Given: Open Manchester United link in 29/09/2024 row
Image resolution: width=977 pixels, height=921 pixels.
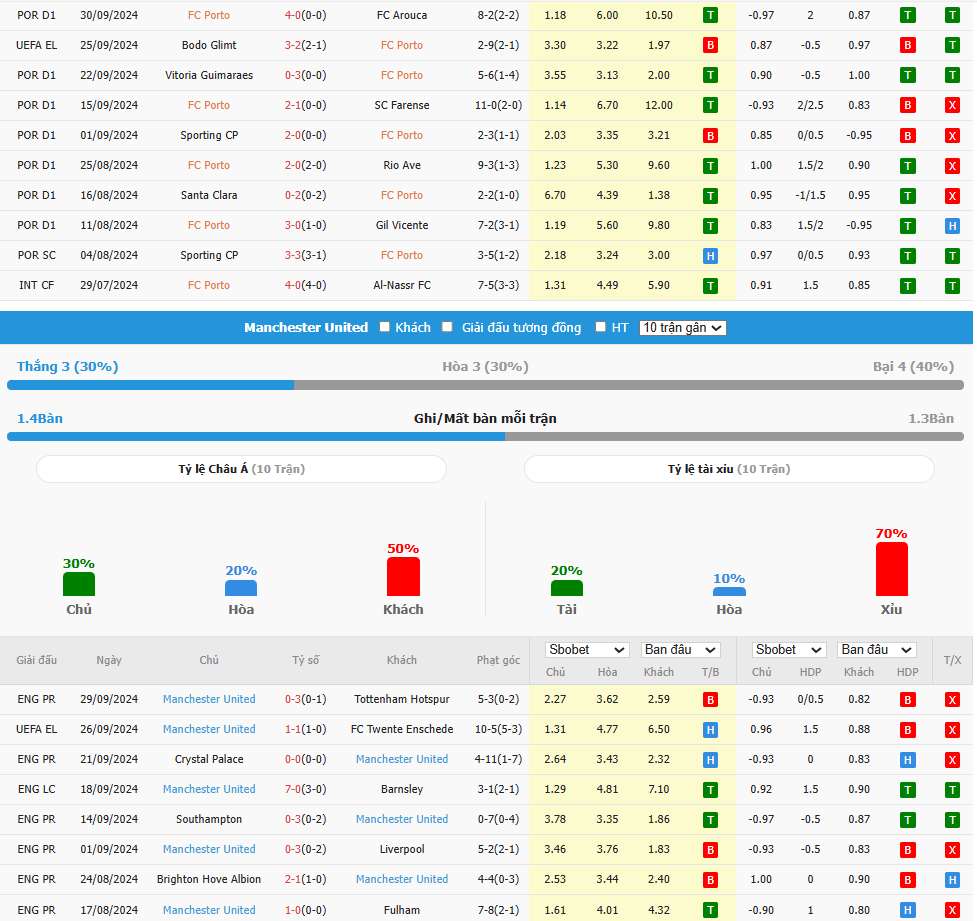Looking at the screenshot, I should [x=209, y=699].
